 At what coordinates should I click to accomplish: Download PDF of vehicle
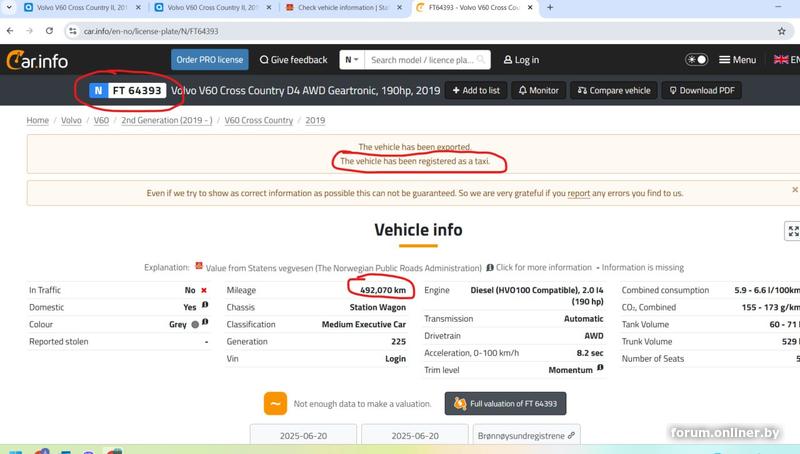[x=702, y=90]
